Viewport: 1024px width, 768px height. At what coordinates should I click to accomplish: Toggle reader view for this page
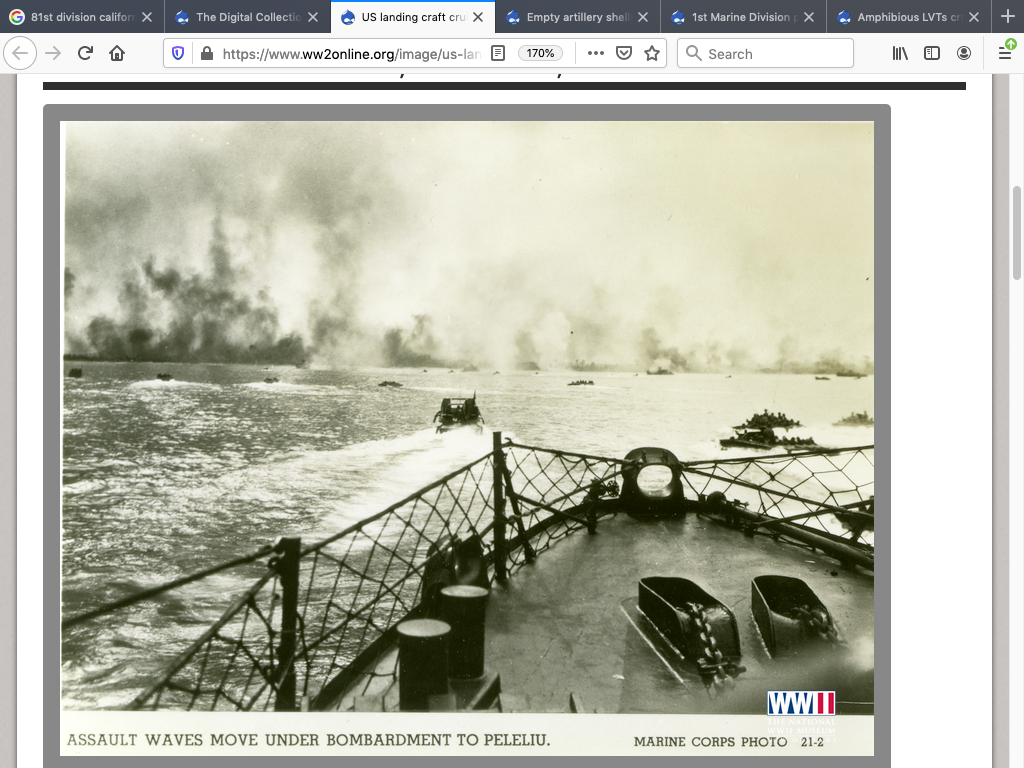(498, 54)
